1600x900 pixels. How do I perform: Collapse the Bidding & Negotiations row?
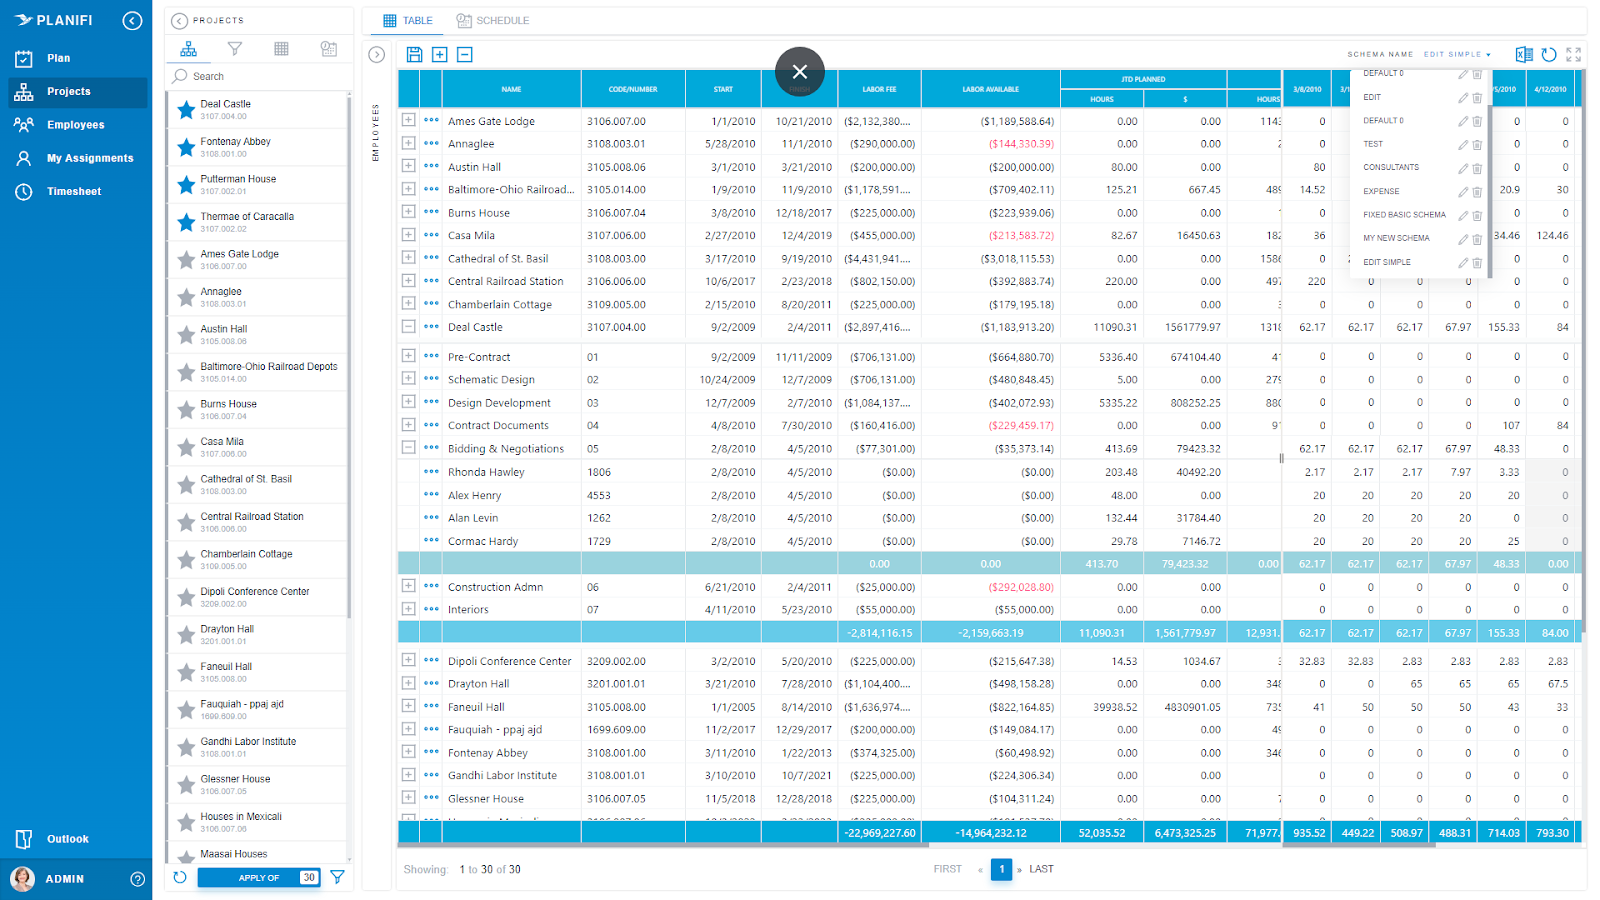(x=408, y=448)
